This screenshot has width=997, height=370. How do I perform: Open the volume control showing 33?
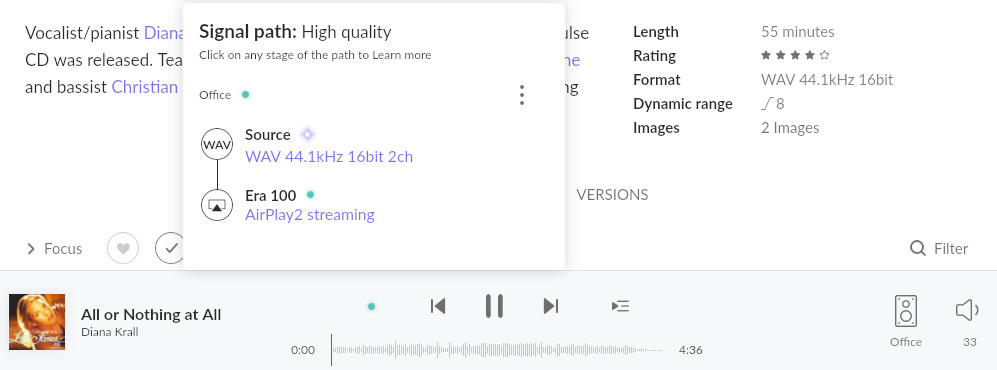click(x=967, y=310)
